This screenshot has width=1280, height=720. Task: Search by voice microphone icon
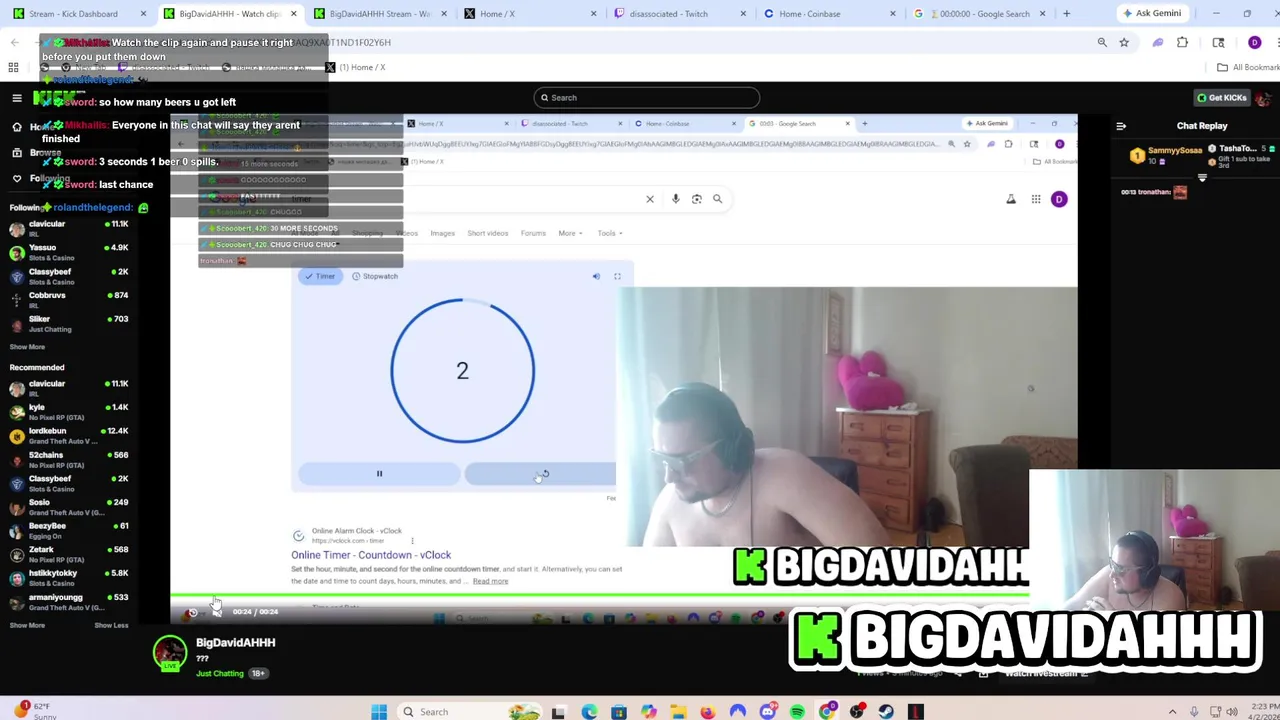click(x=676, y=199)
